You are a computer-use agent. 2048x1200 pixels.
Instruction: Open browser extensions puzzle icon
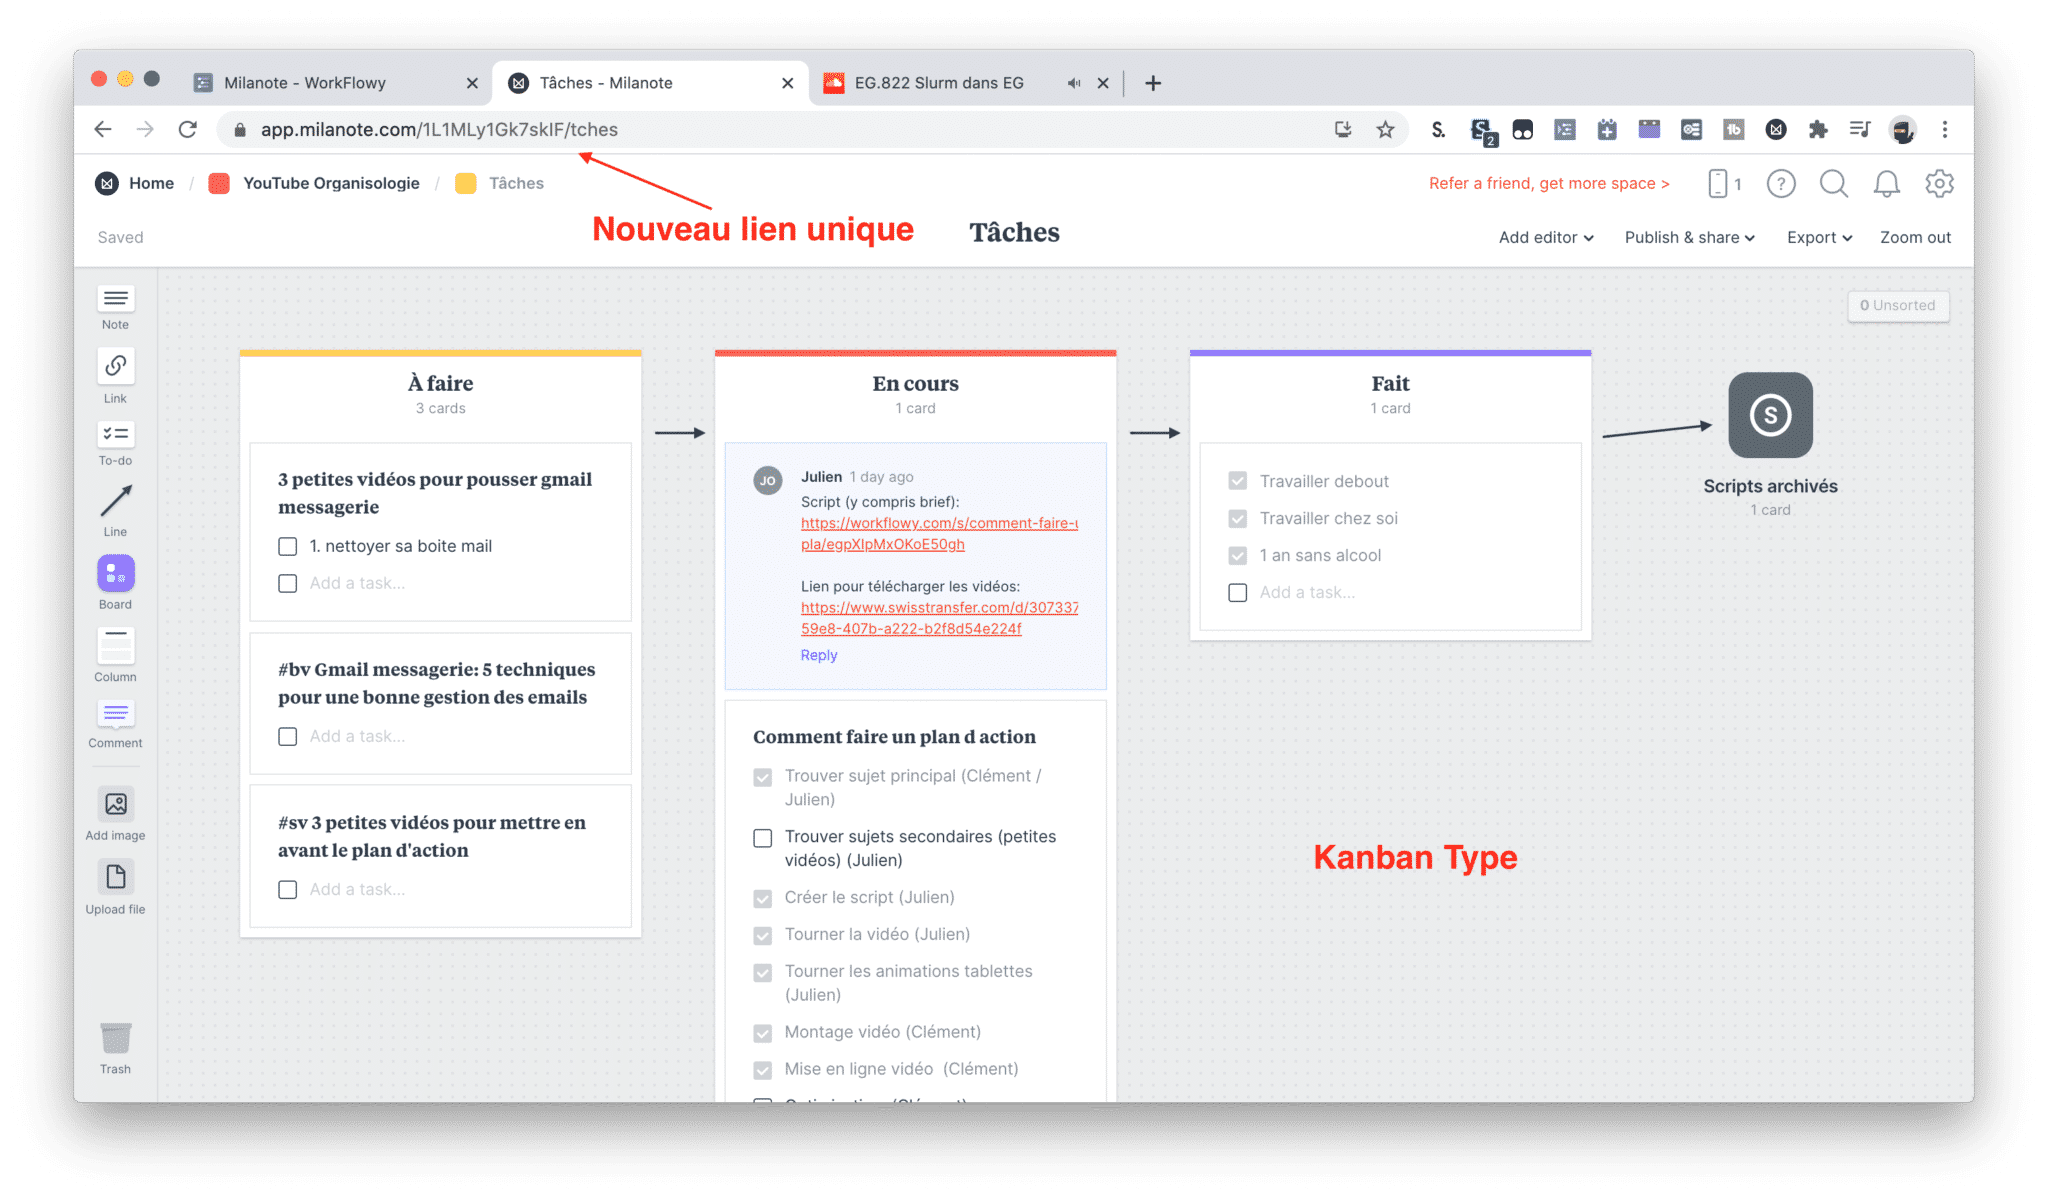coord(1818,129)
